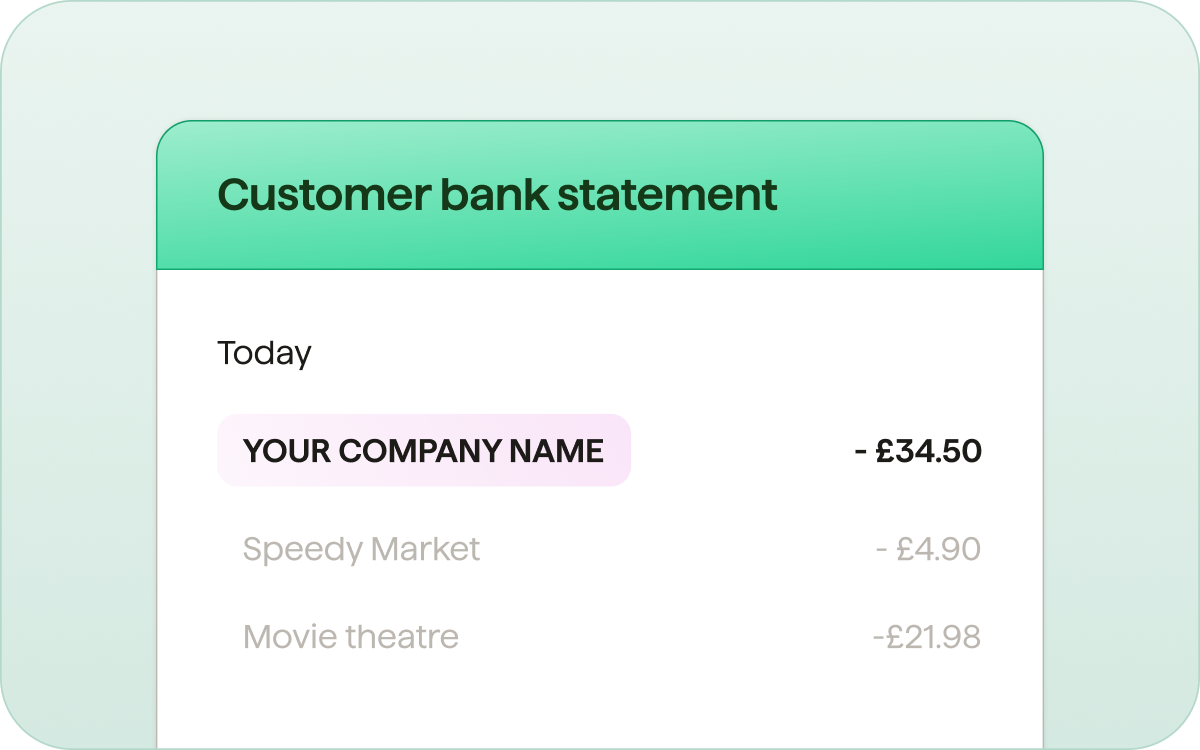
Task: Click the "Customer bank statement" heading
Action: click(x=497, y=194)
